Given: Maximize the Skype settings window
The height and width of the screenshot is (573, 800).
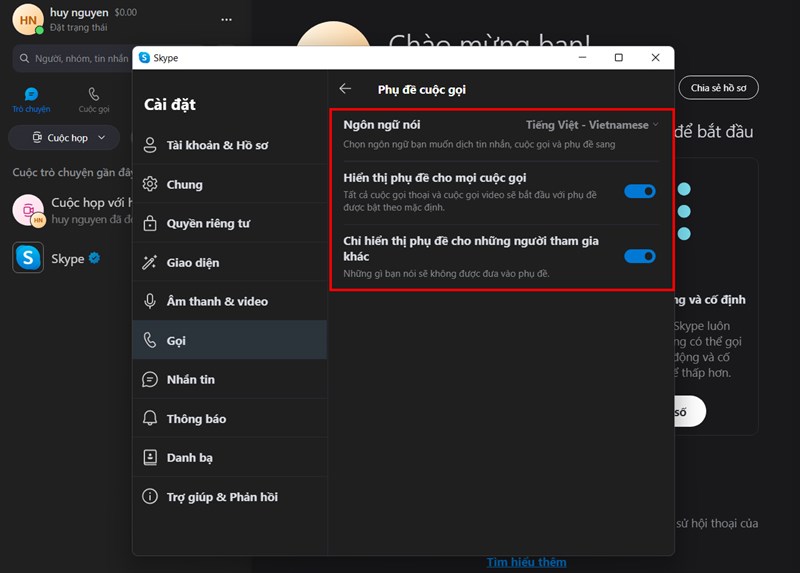Looking at the screenshot, I should (619, 58).
